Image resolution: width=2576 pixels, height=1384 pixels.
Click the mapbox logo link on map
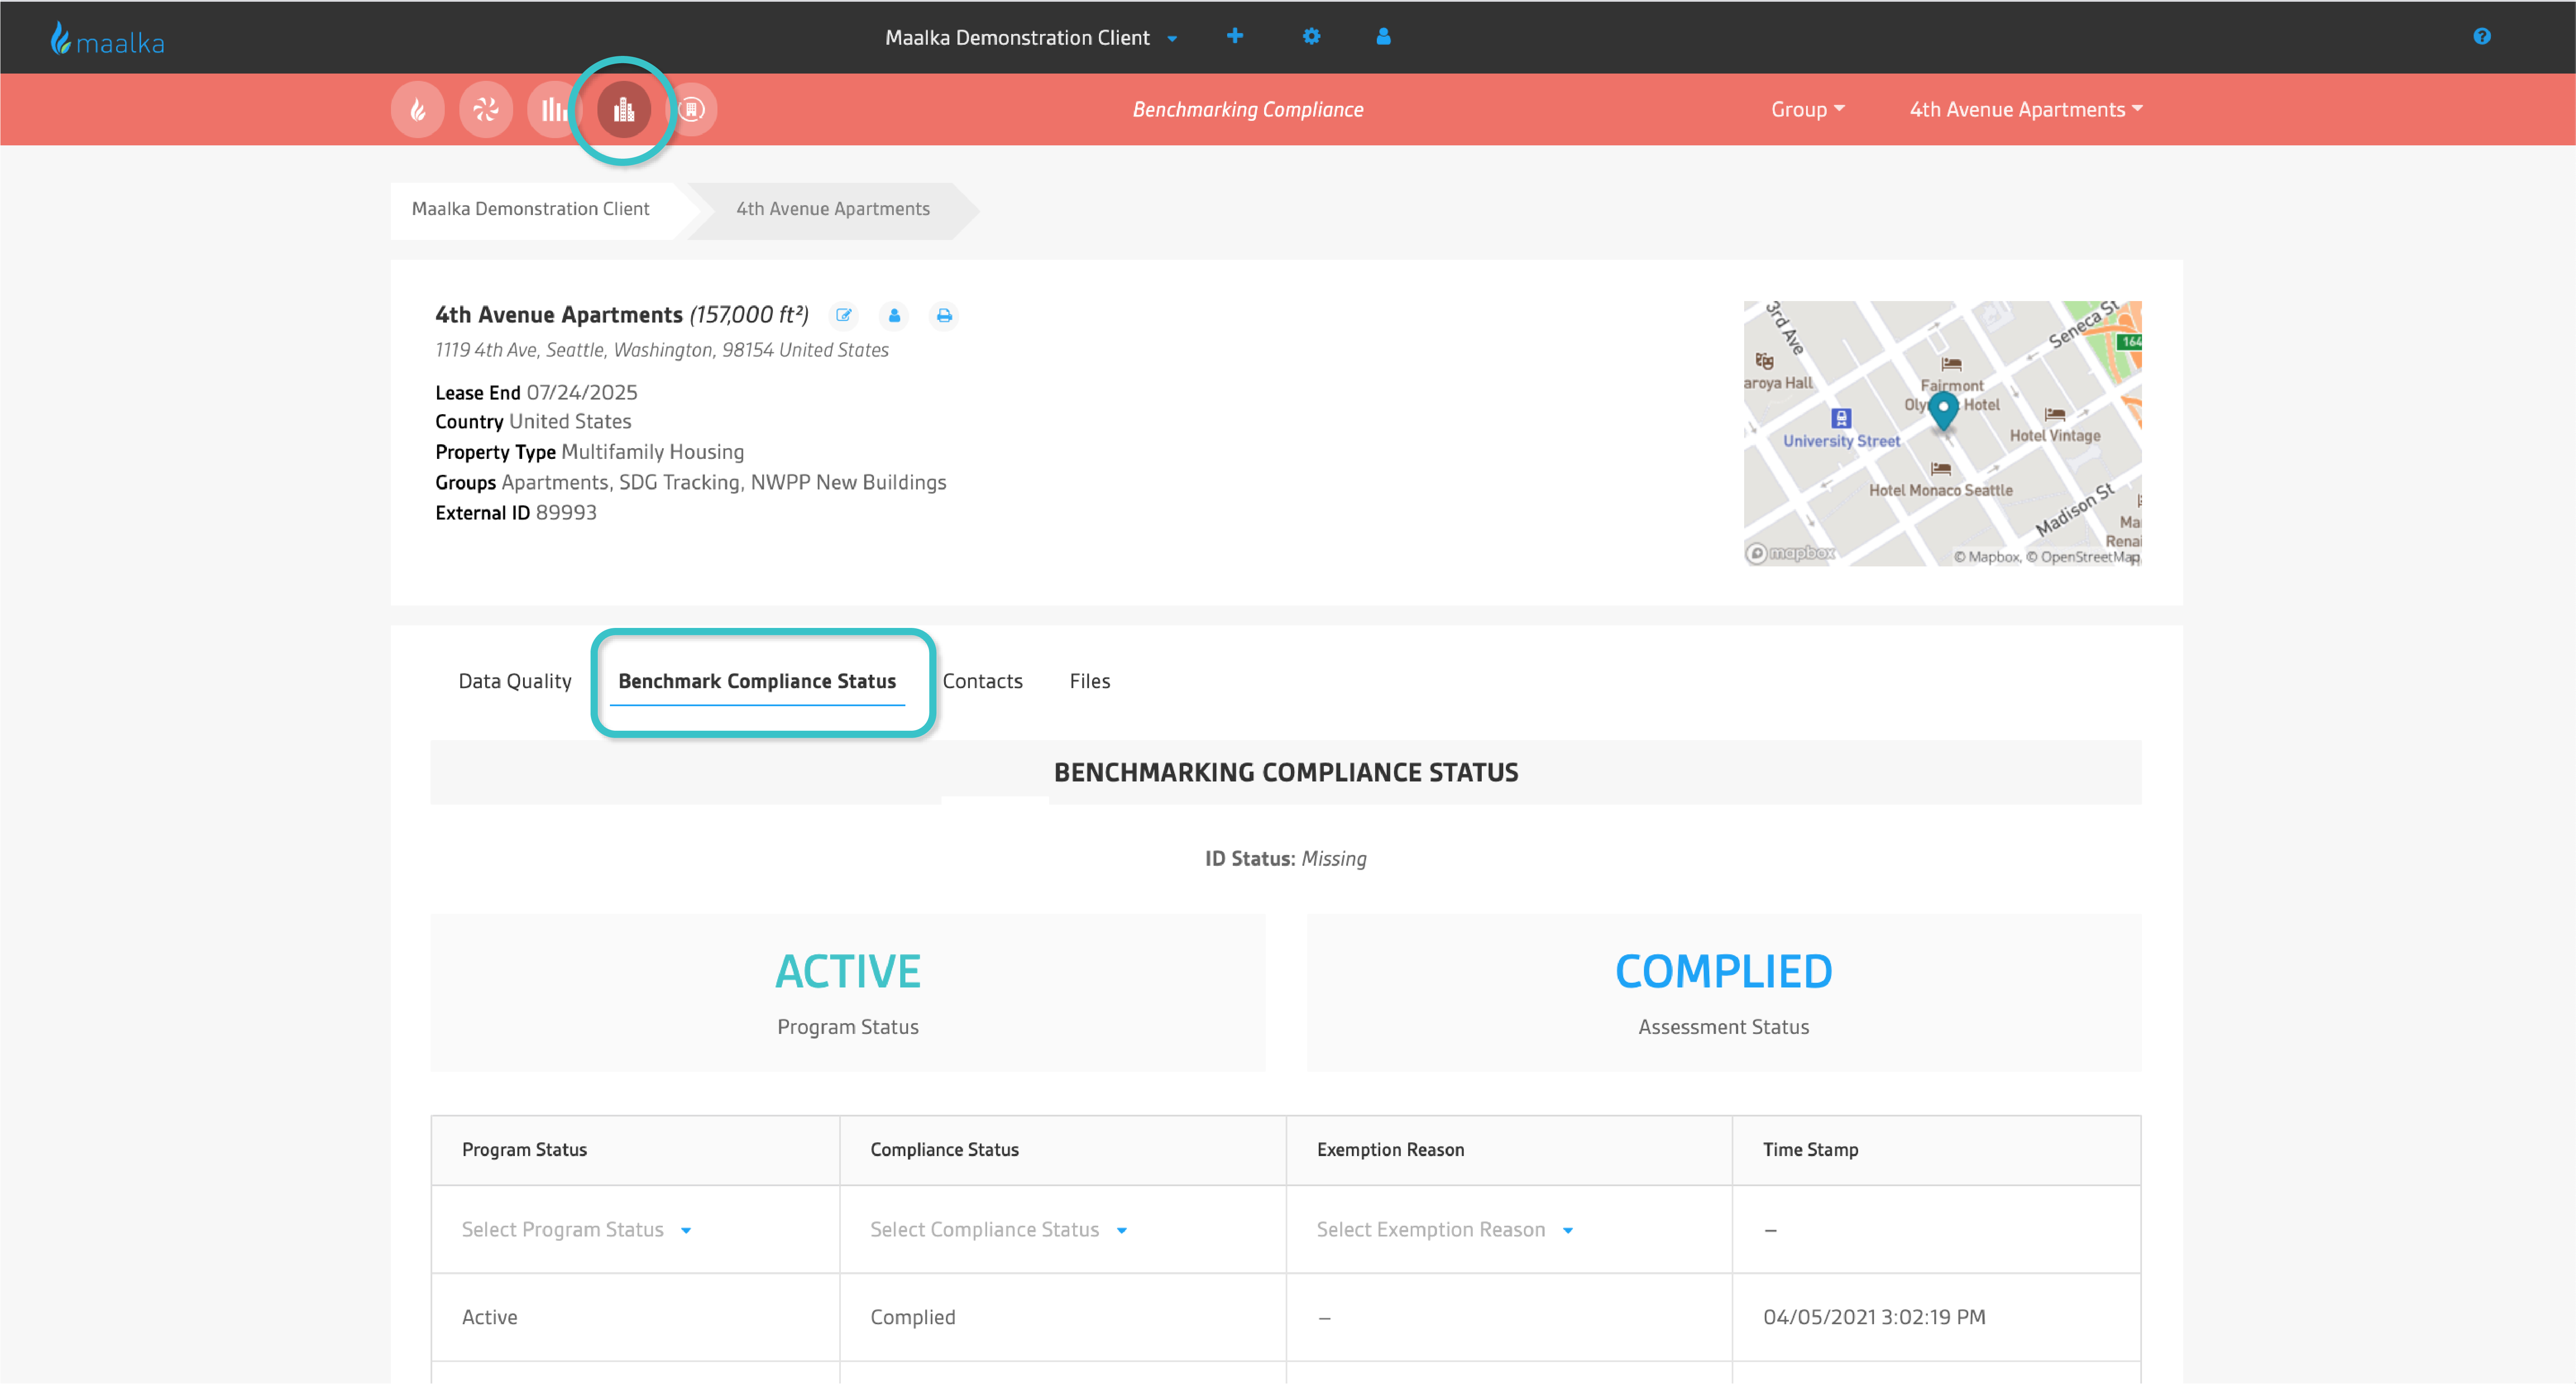[x=1790, y=553]
